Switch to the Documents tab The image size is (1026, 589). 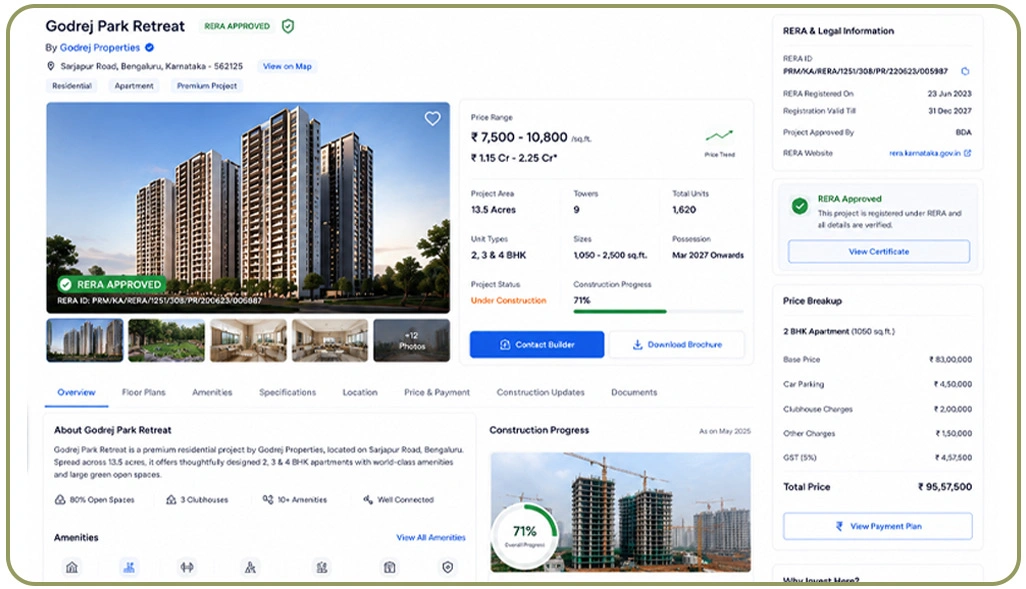tap(634, 392)
